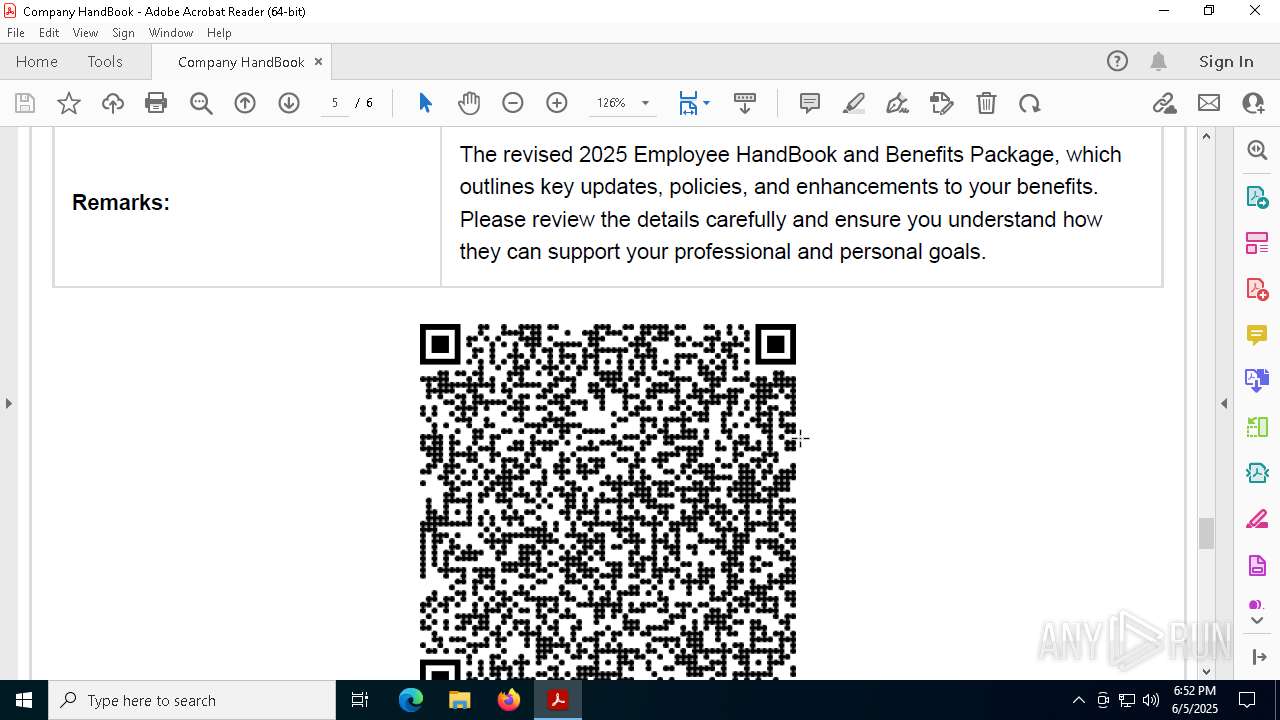Open Fill & Sign tool in right panel
This screenshot has height=720, width=1280.
point(1257,519)
